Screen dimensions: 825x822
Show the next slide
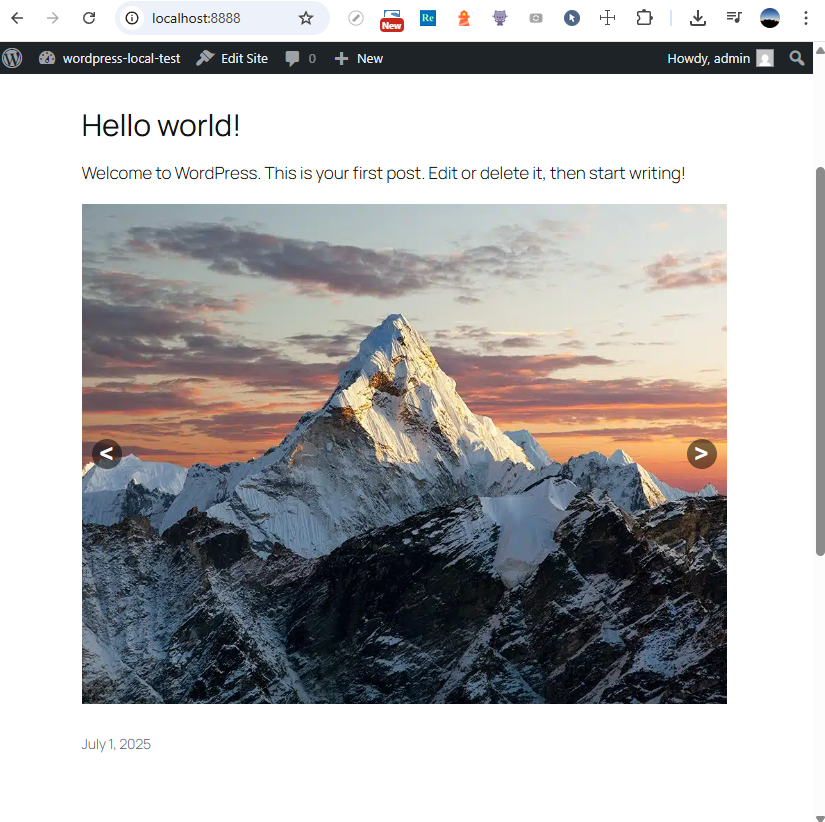[701, 454]
